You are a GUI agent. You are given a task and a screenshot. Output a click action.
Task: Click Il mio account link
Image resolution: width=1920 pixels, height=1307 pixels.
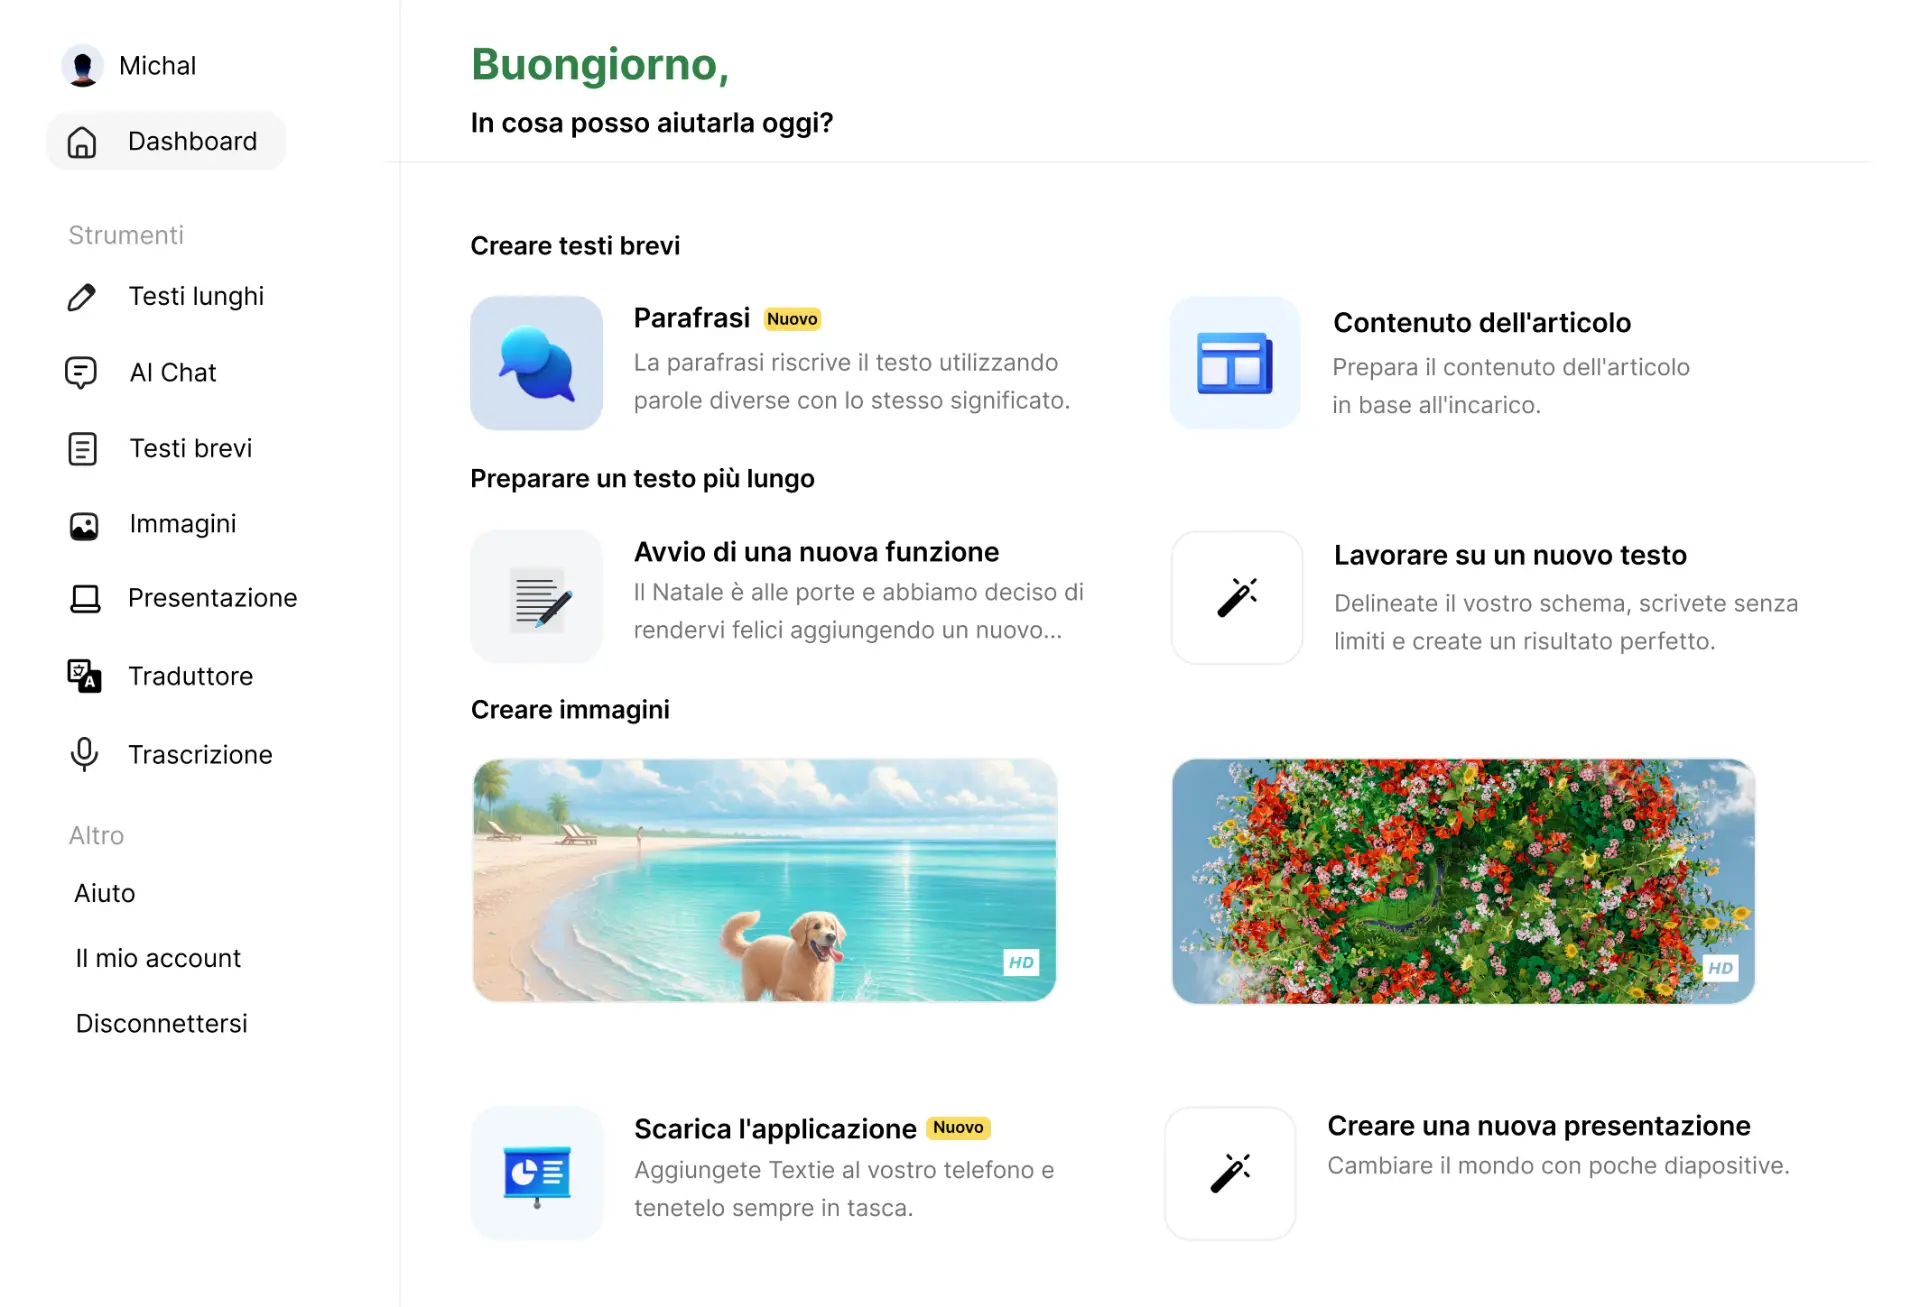point(158,957)
